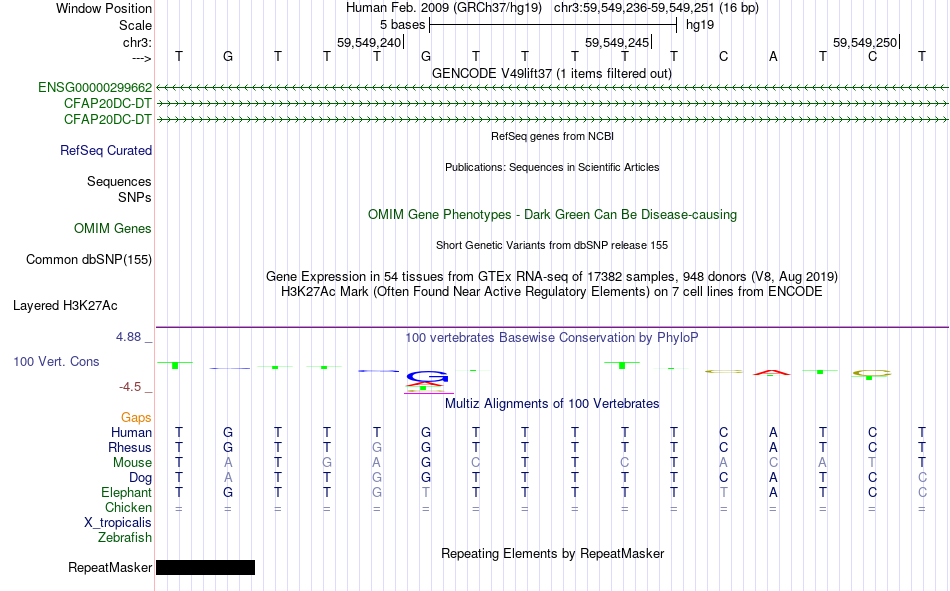Select the OMIM Genes track label
Image resolution: width=950 pixels, height=591 pixels.
point(113,229)
